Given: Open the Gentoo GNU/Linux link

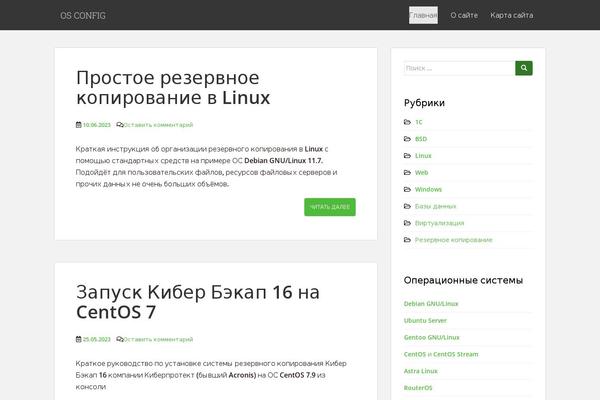Looking at the screenshot, I should [432, 337].
